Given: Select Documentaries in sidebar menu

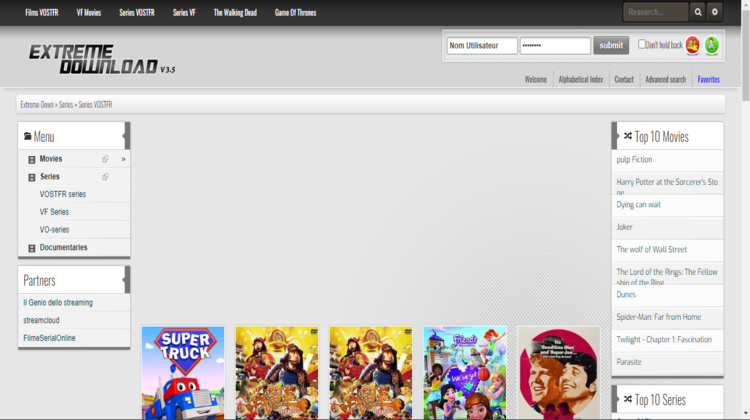Looking at the screenshot, I should tap(63, 247).
